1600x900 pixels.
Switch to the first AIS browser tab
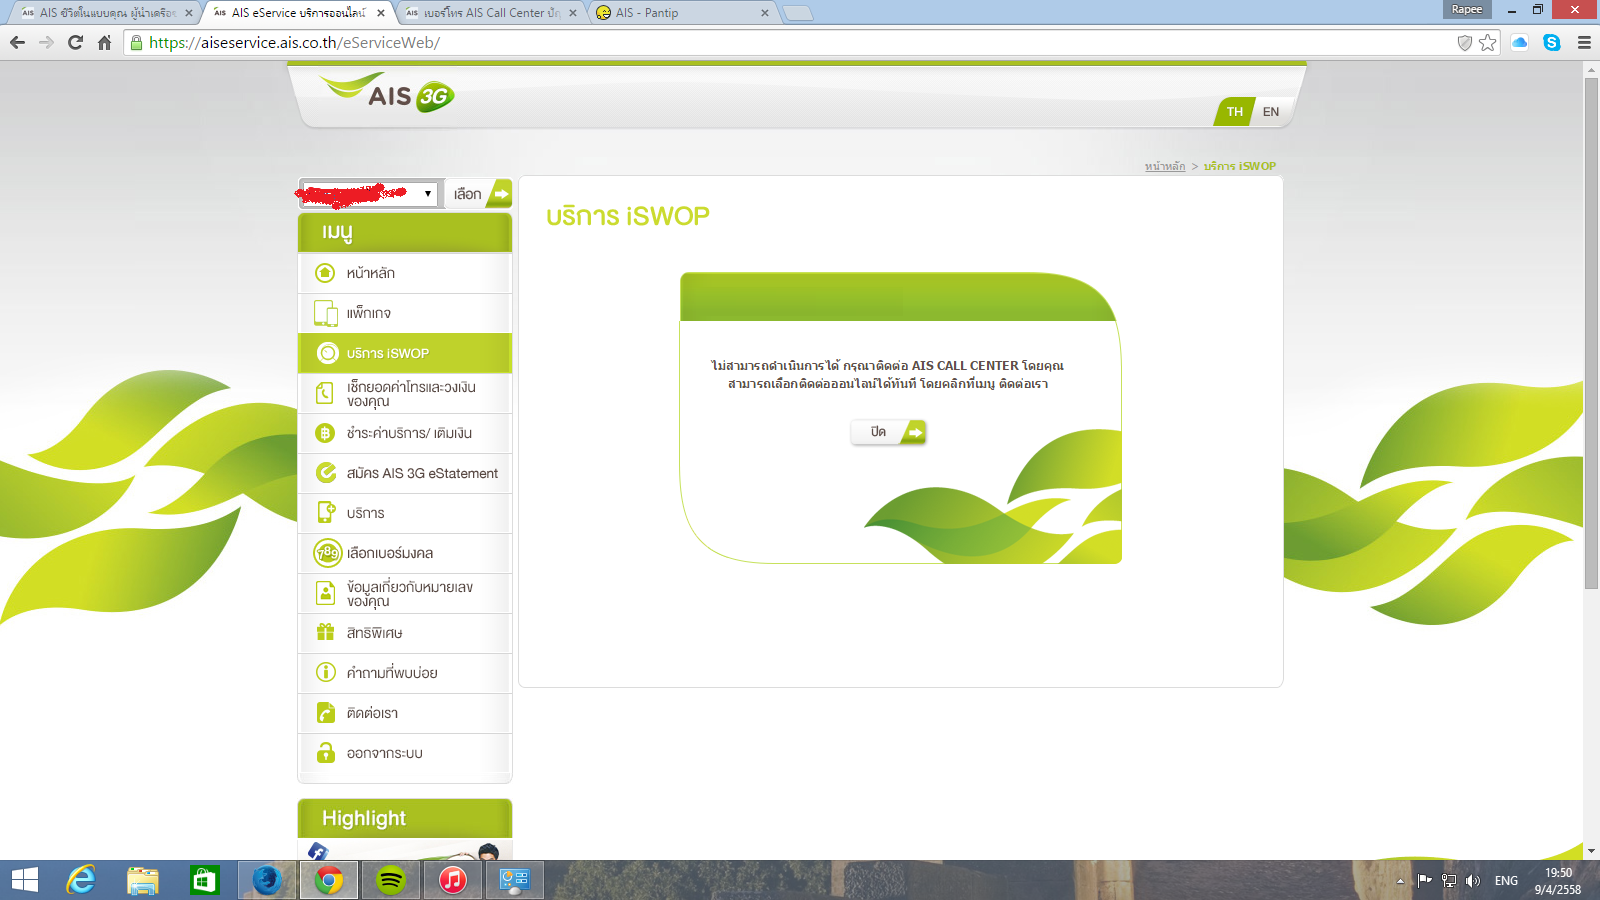point(104,13)
